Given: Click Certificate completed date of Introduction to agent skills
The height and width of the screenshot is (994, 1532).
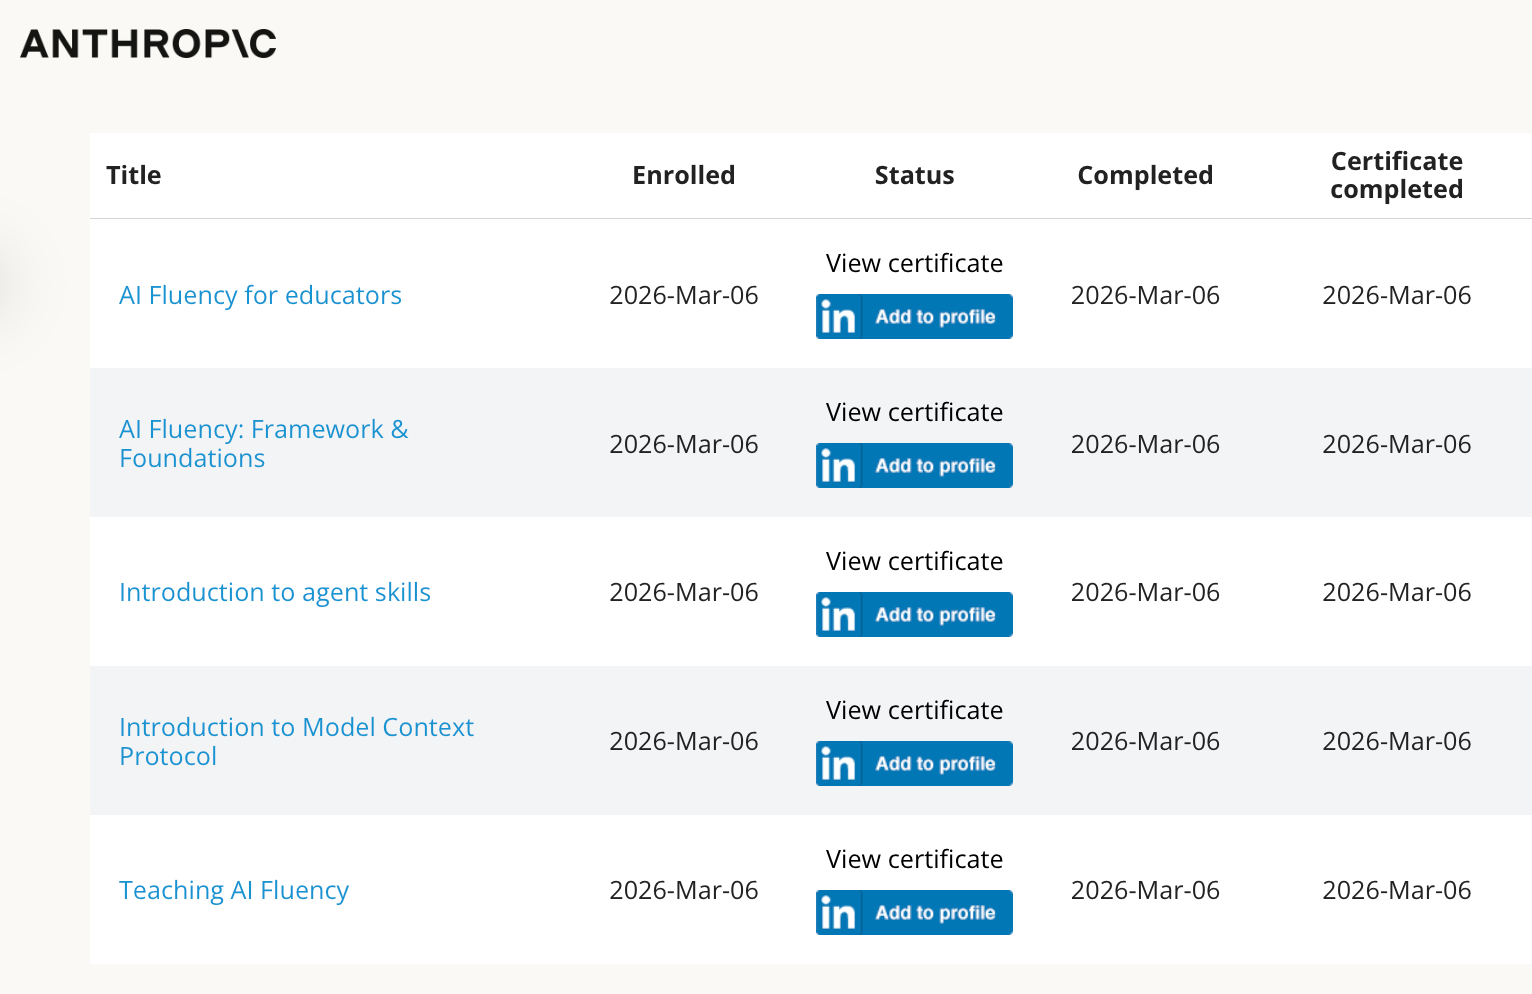Looking at the screenshot, I should click(1397, 592).
